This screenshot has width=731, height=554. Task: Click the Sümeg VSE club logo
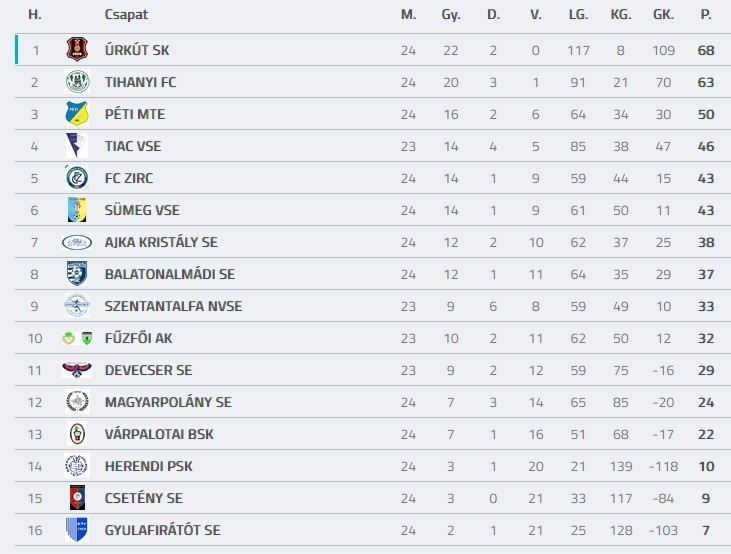click(77, 210)
